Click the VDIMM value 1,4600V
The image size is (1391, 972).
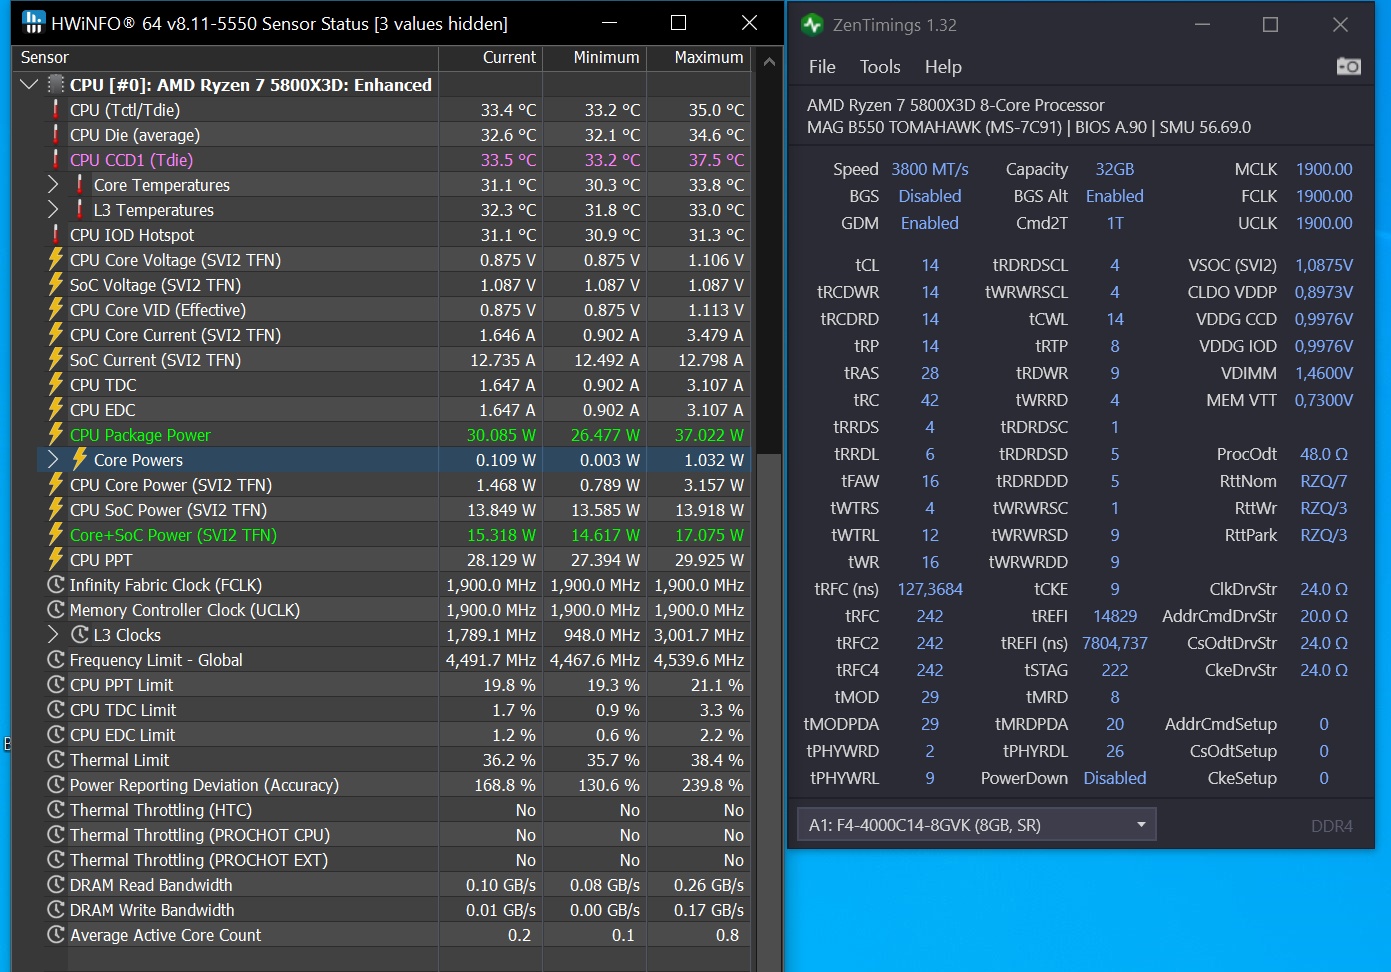click(x=1324, y=373)
